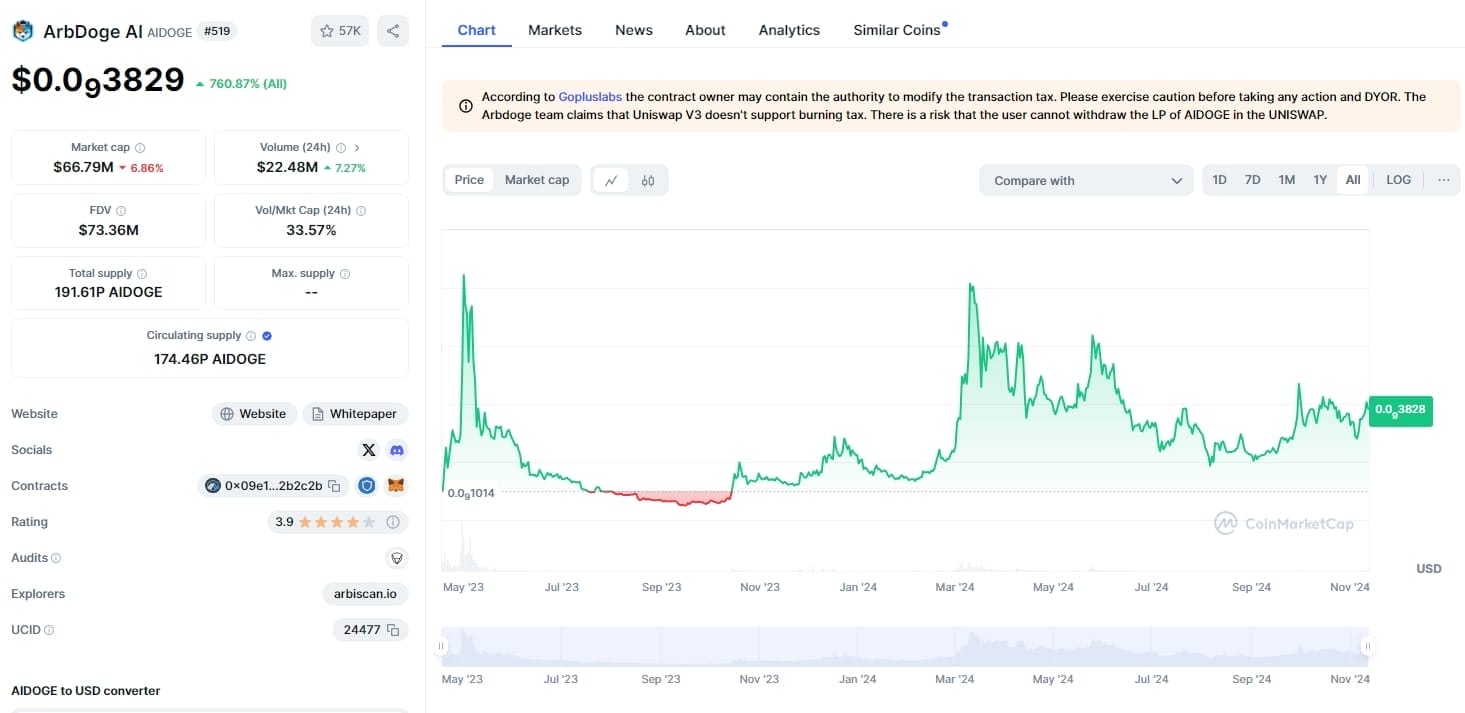1465x713 pixels.
Task: Open Max. supply info icon
Action: (345, 274)
